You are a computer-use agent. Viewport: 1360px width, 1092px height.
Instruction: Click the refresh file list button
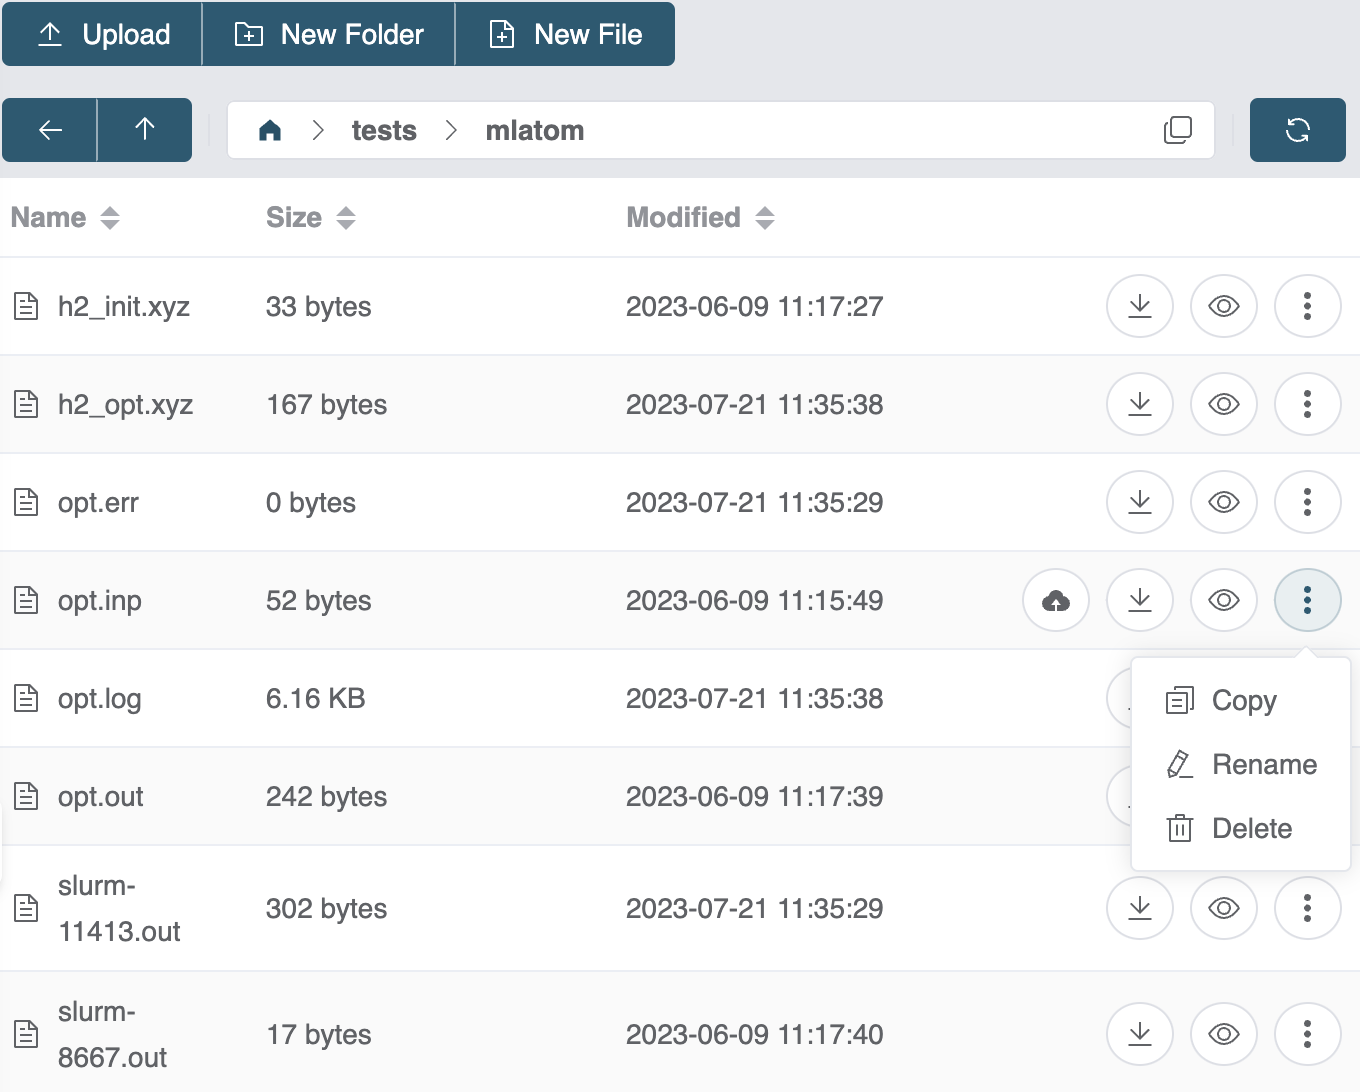pos(1297,130)
